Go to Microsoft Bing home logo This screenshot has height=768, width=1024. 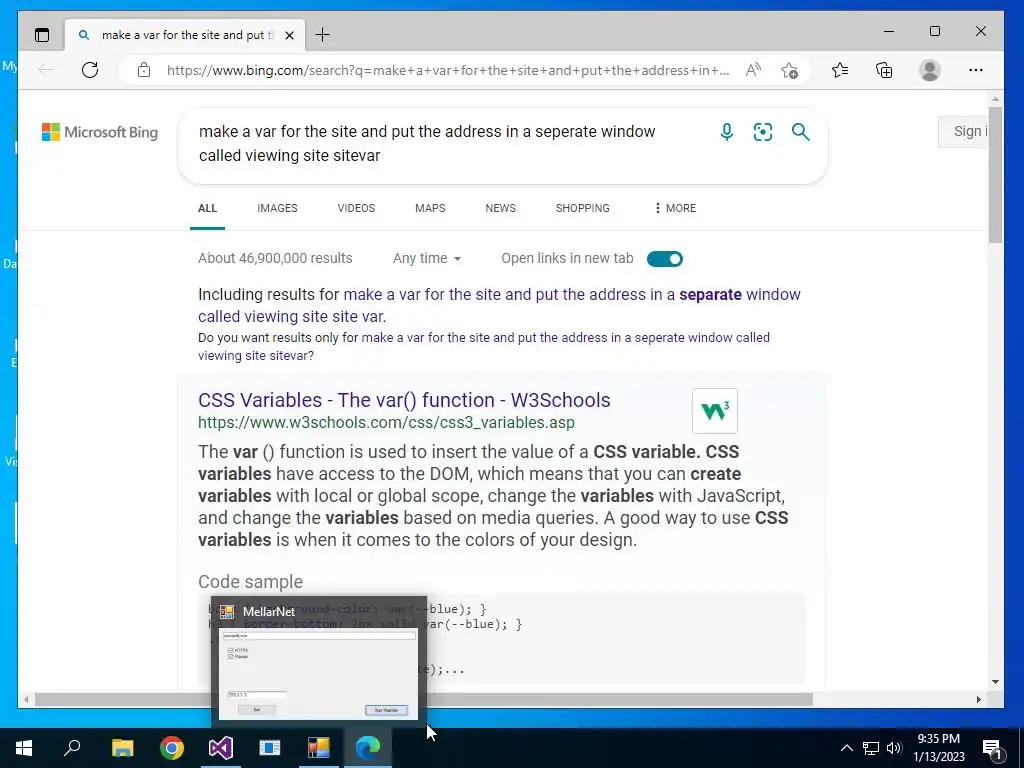click(100, 133)
